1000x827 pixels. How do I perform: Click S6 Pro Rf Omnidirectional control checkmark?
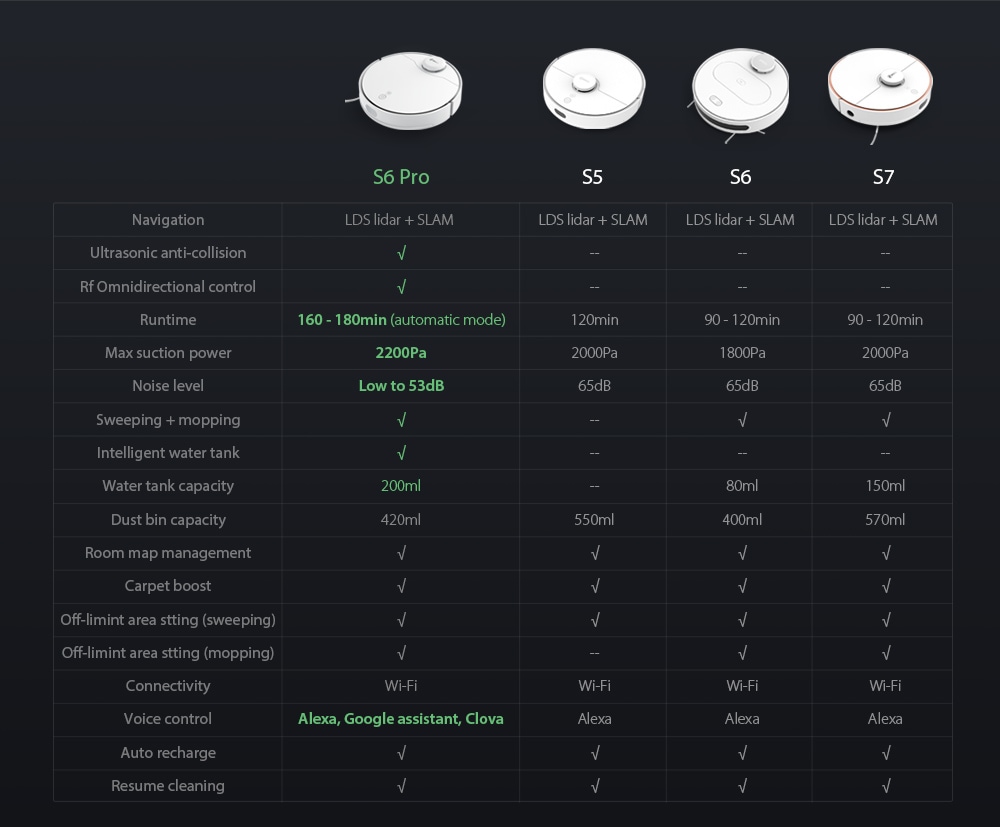click(401, 287)
